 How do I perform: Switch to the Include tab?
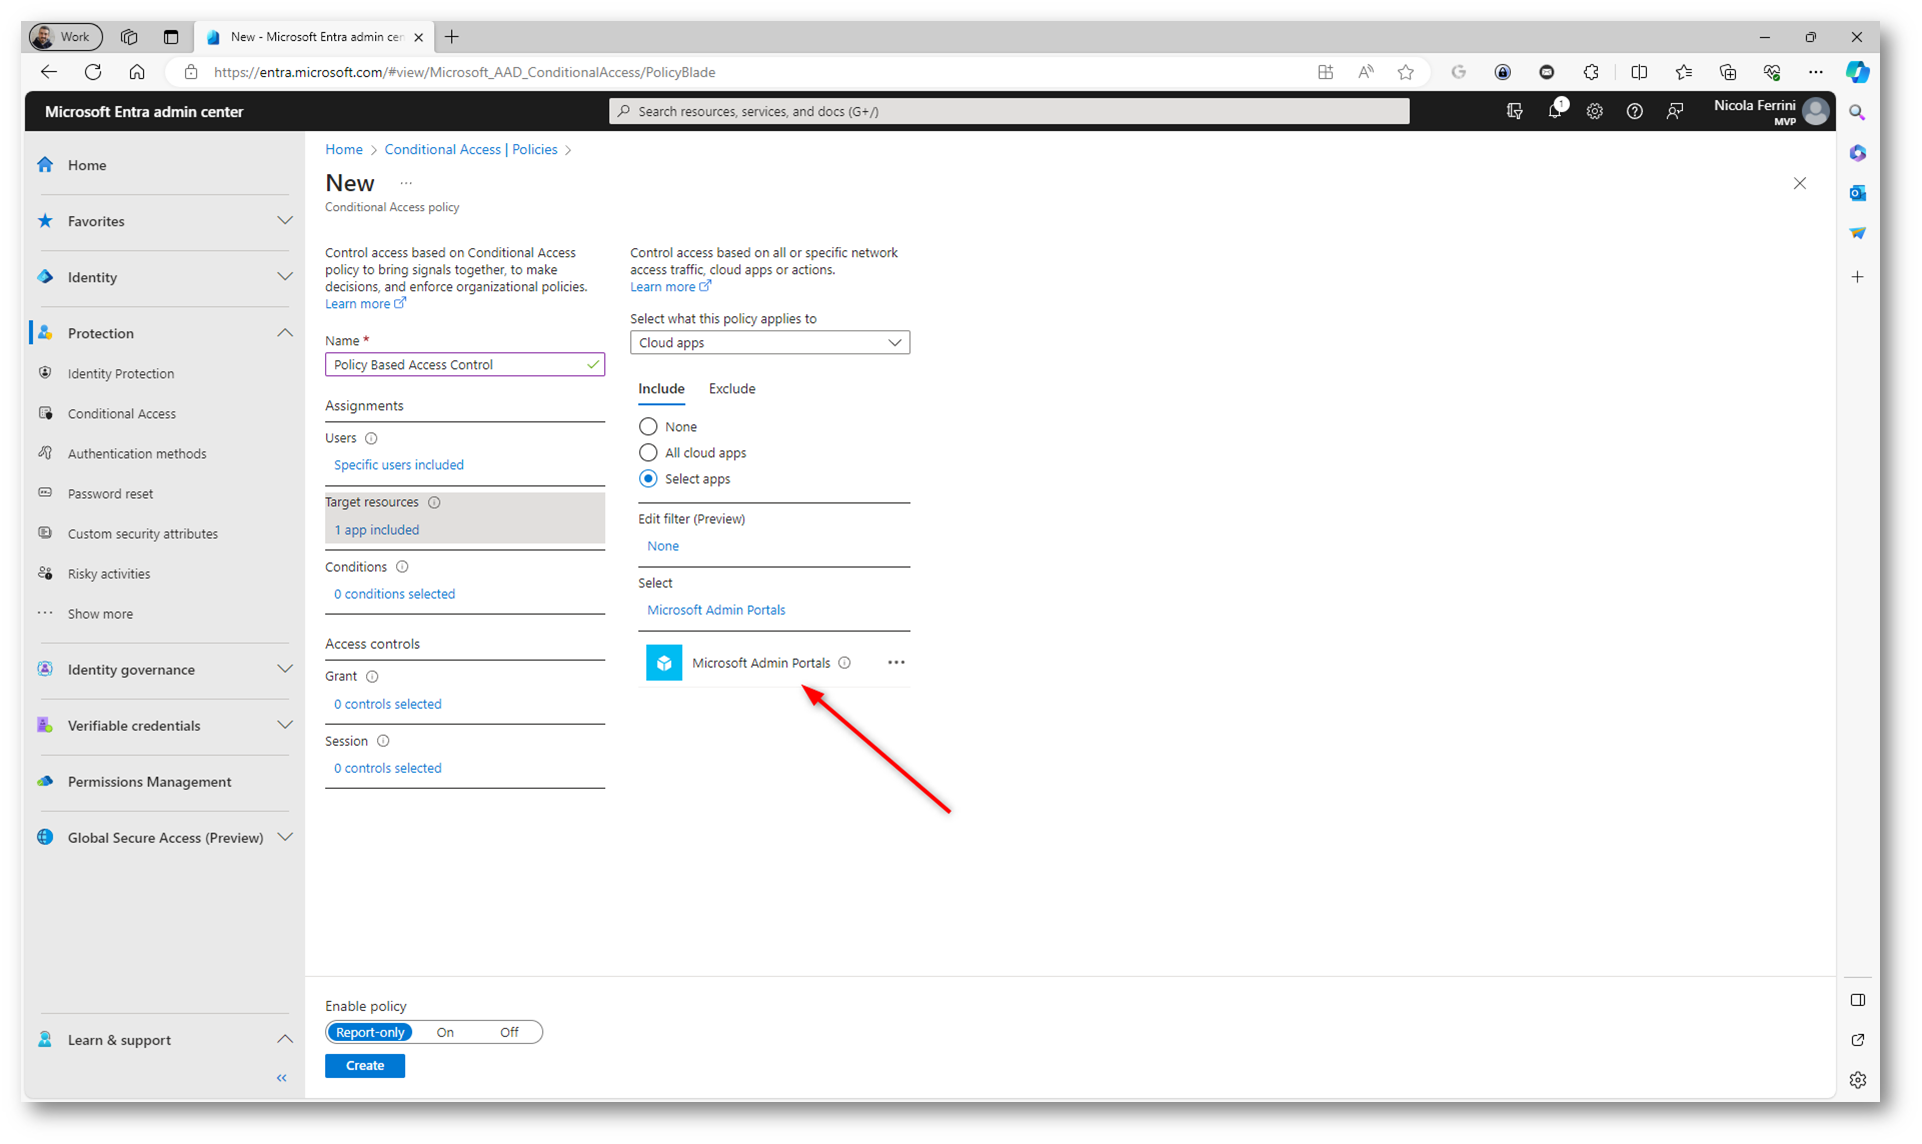click(x=661, y=389)
